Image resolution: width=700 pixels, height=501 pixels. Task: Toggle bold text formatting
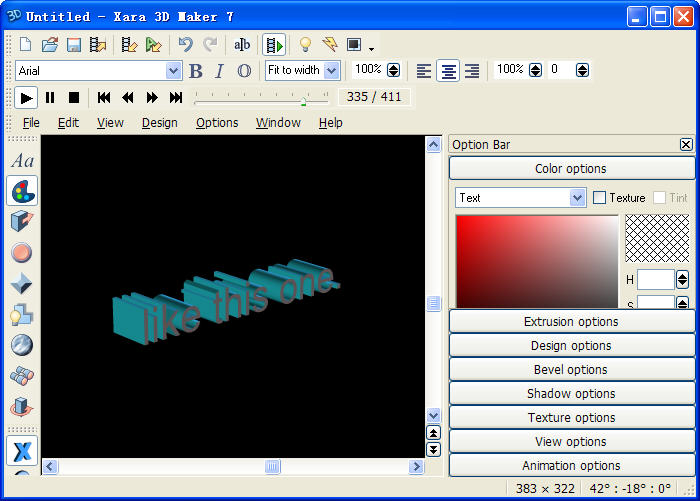coord(196,71)
